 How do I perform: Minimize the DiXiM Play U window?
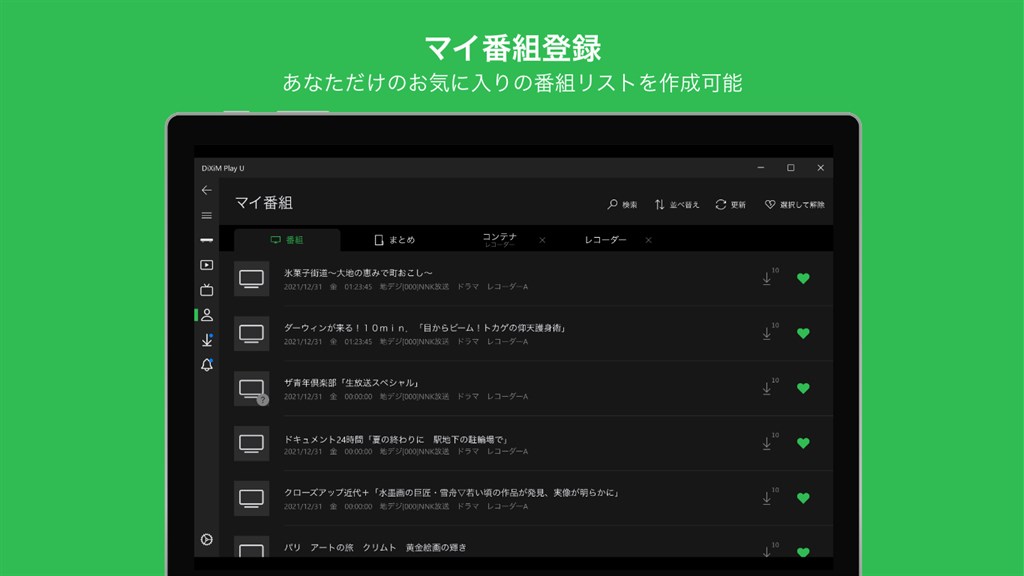pyautogui.click(x=761, y=168)
